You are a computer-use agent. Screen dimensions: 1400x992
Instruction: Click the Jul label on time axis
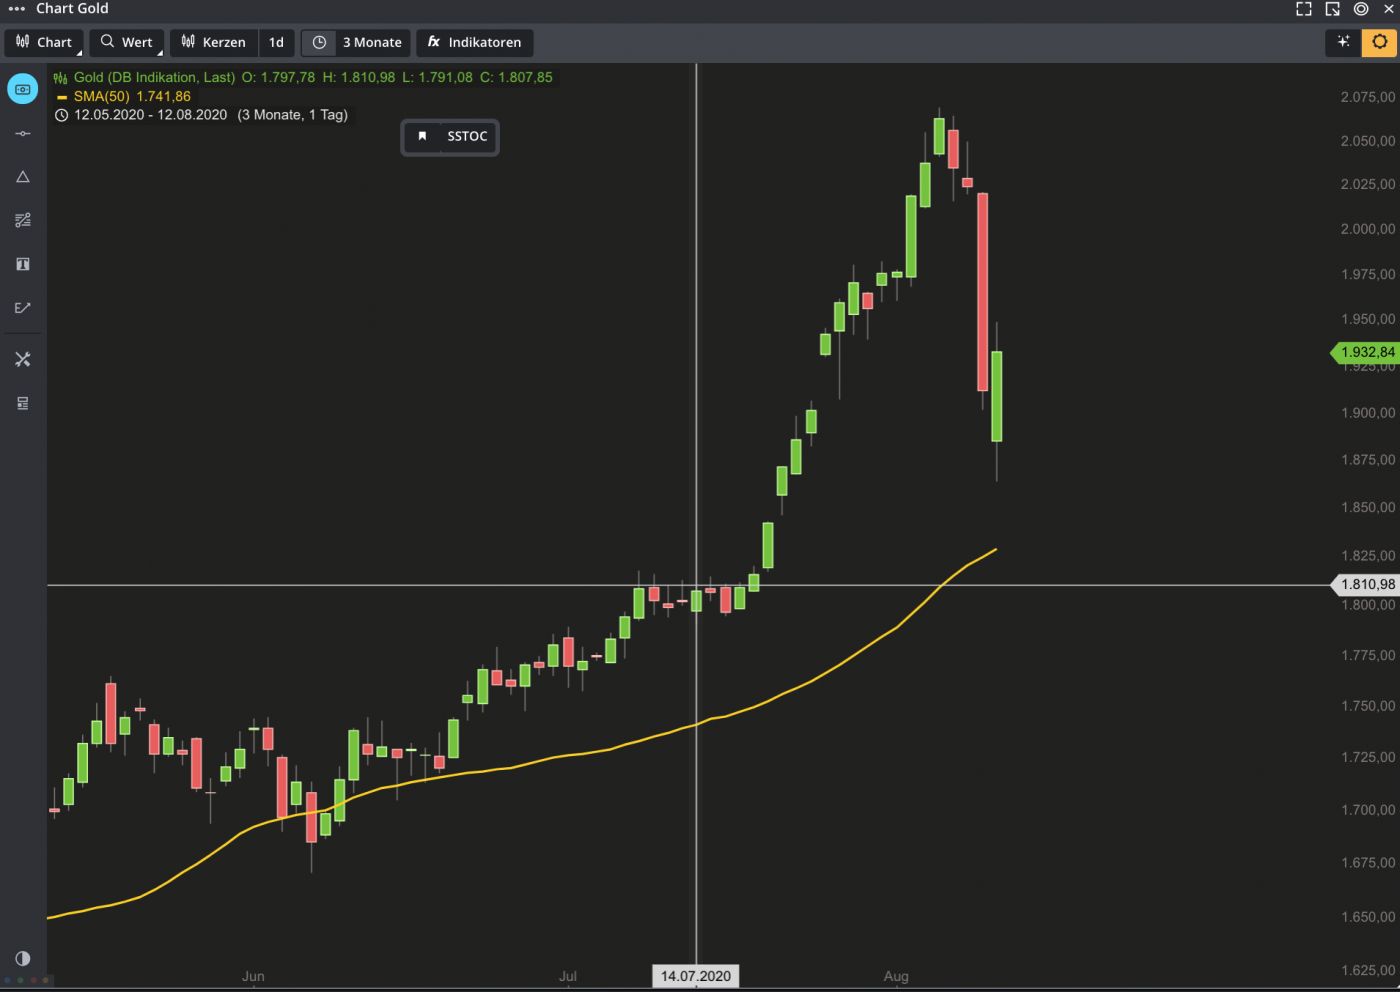point(568,976)
